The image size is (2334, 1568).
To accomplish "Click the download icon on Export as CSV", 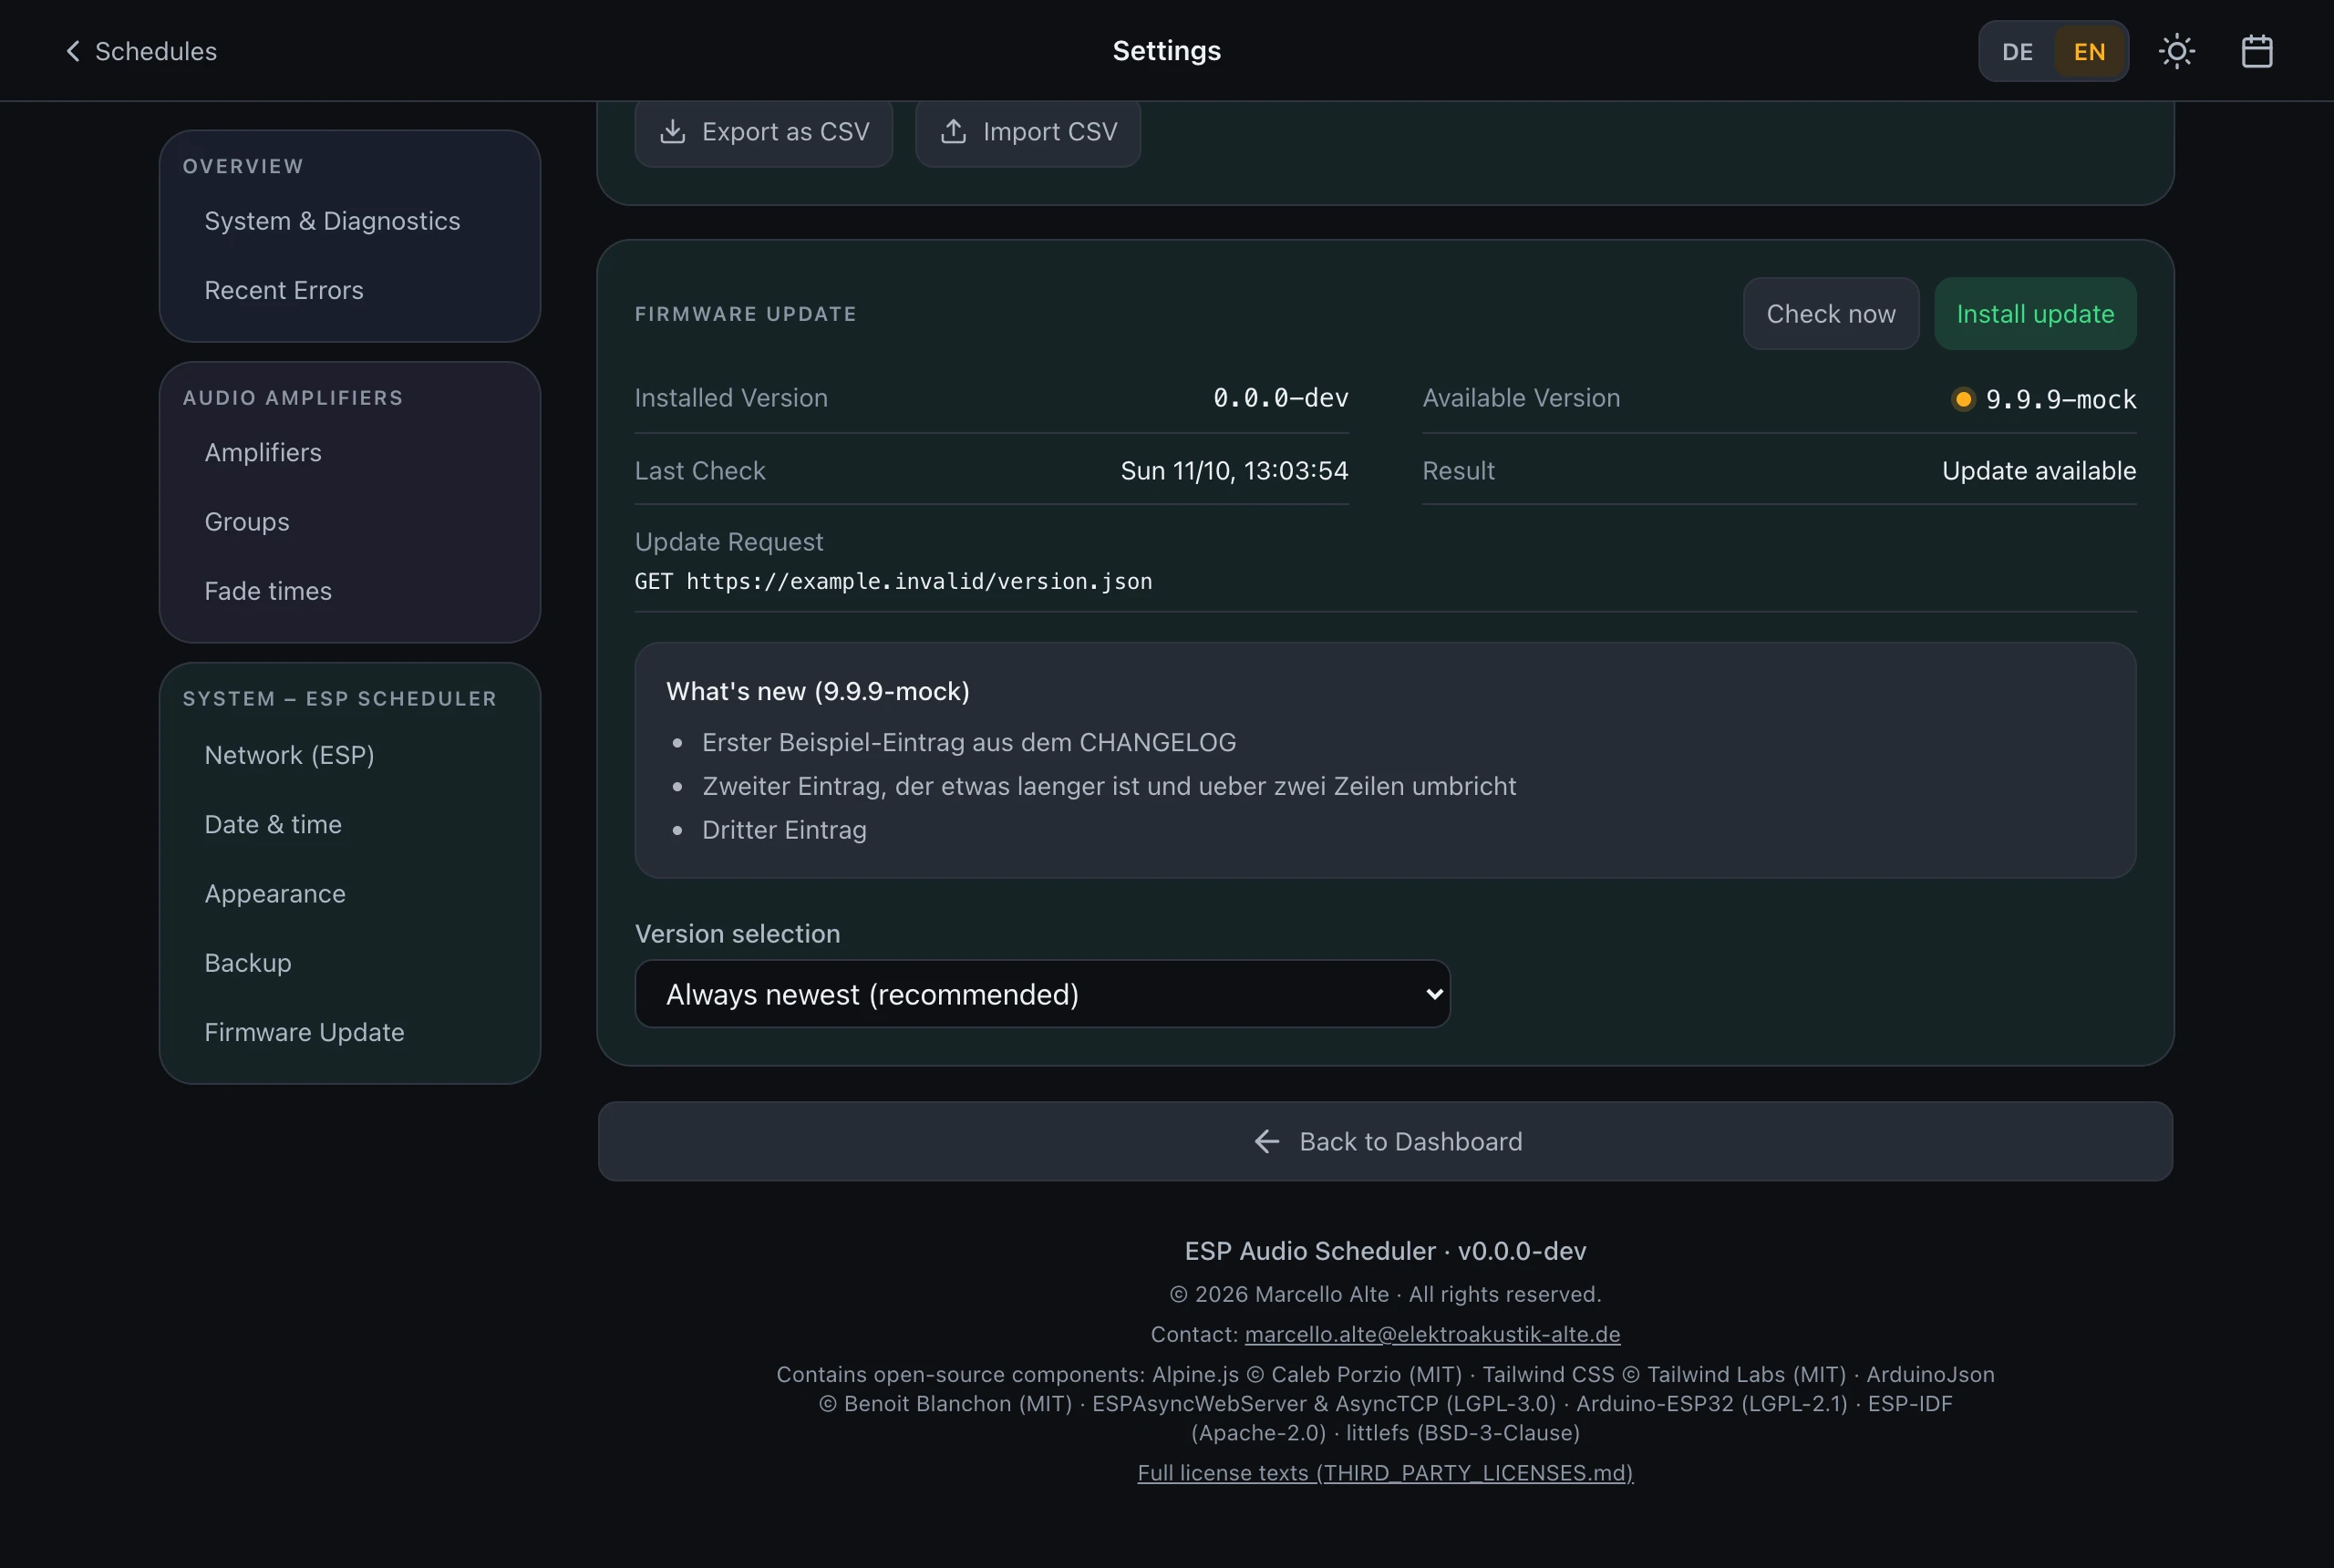I will point(673,131).
